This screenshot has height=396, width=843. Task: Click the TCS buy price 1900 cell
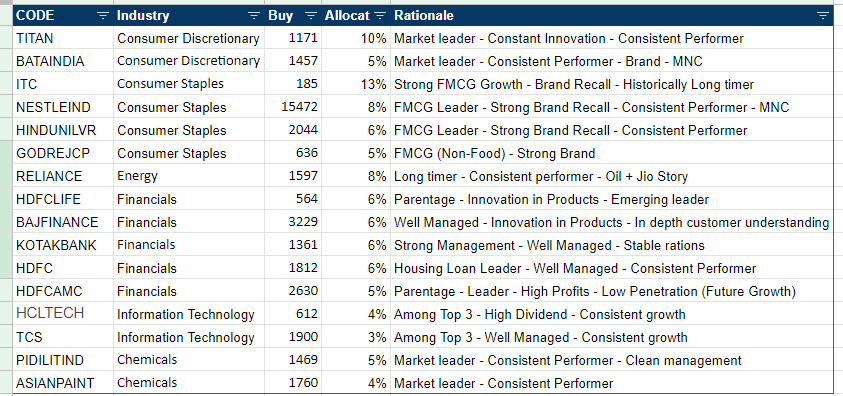293,337
